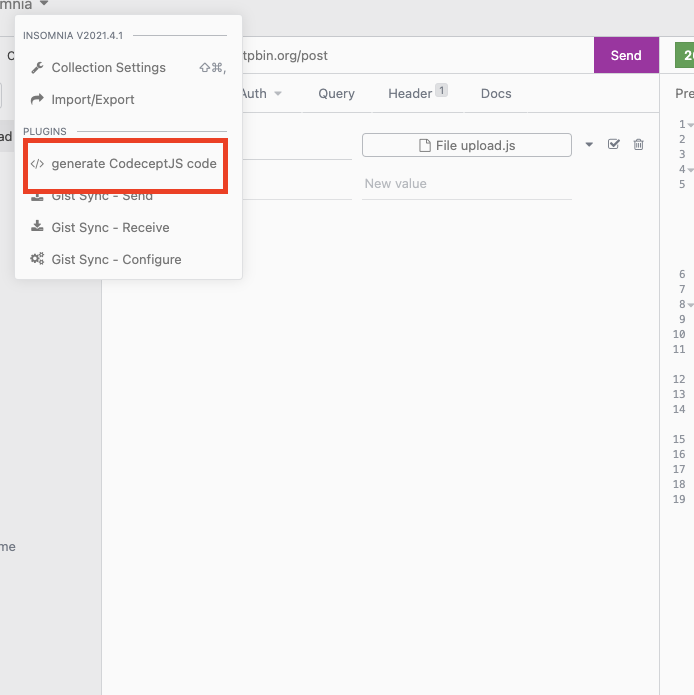This screenshot has height=695, width=694.
Task: Click the green status code badge
Action: pyautogui.click(x=685, y=55)
